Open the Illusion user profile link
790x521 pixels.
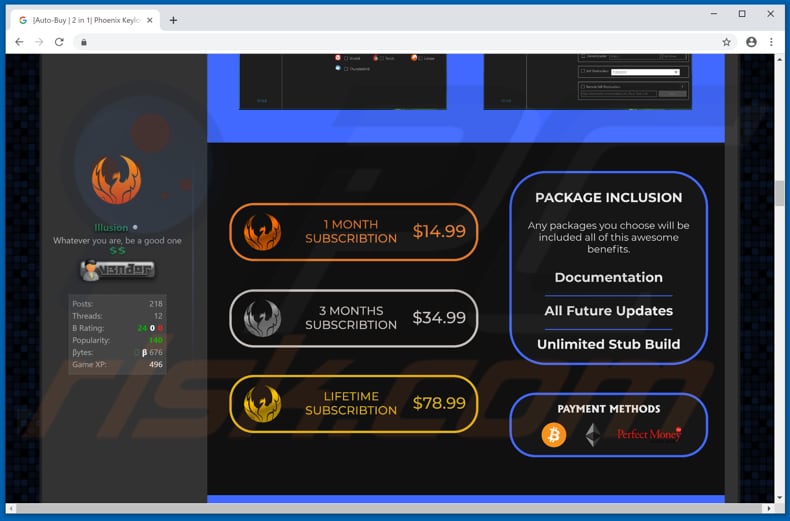pos(111,228)
